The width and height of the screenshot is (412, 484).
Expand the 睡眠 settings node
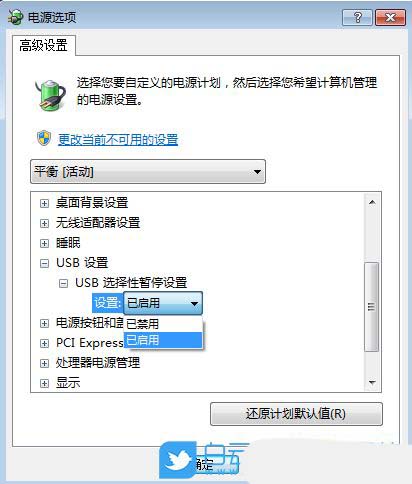(x=44, y=243)
